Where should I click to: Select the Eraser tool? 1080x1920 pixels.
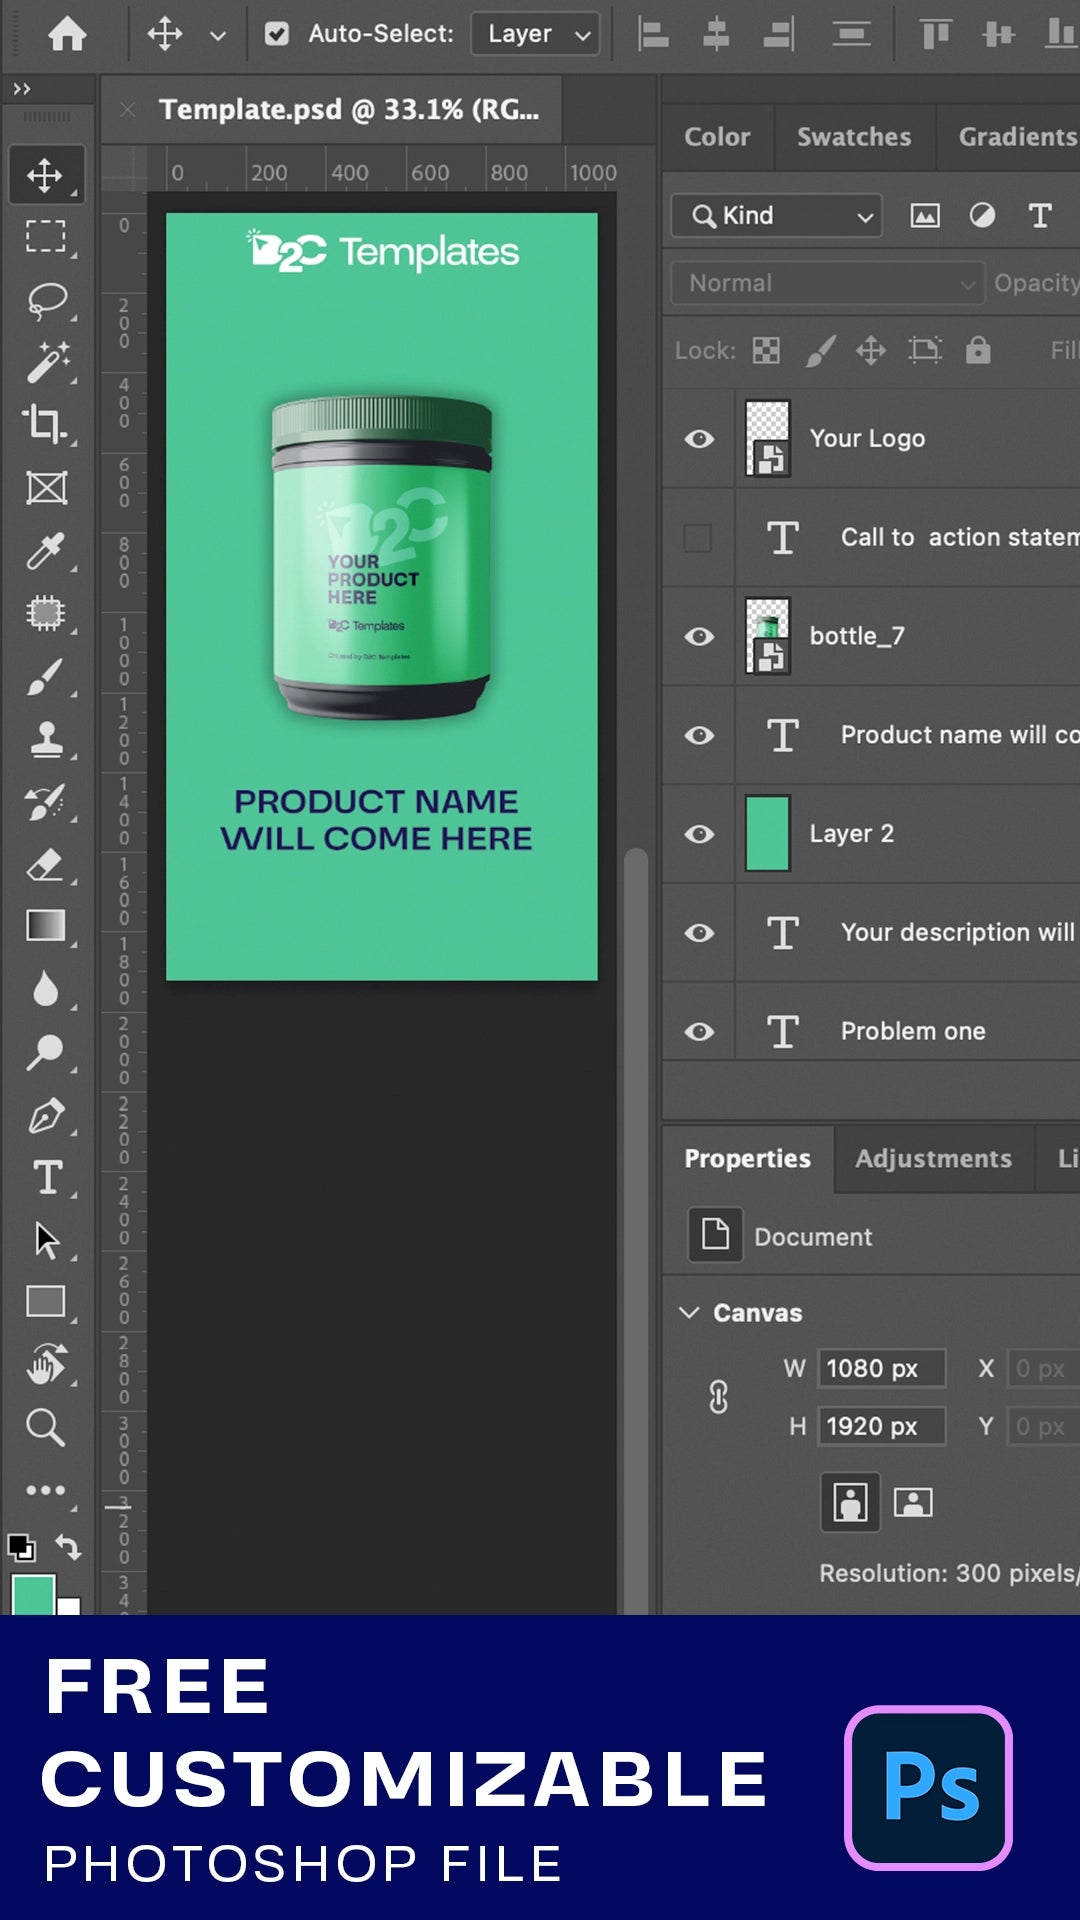45,864
